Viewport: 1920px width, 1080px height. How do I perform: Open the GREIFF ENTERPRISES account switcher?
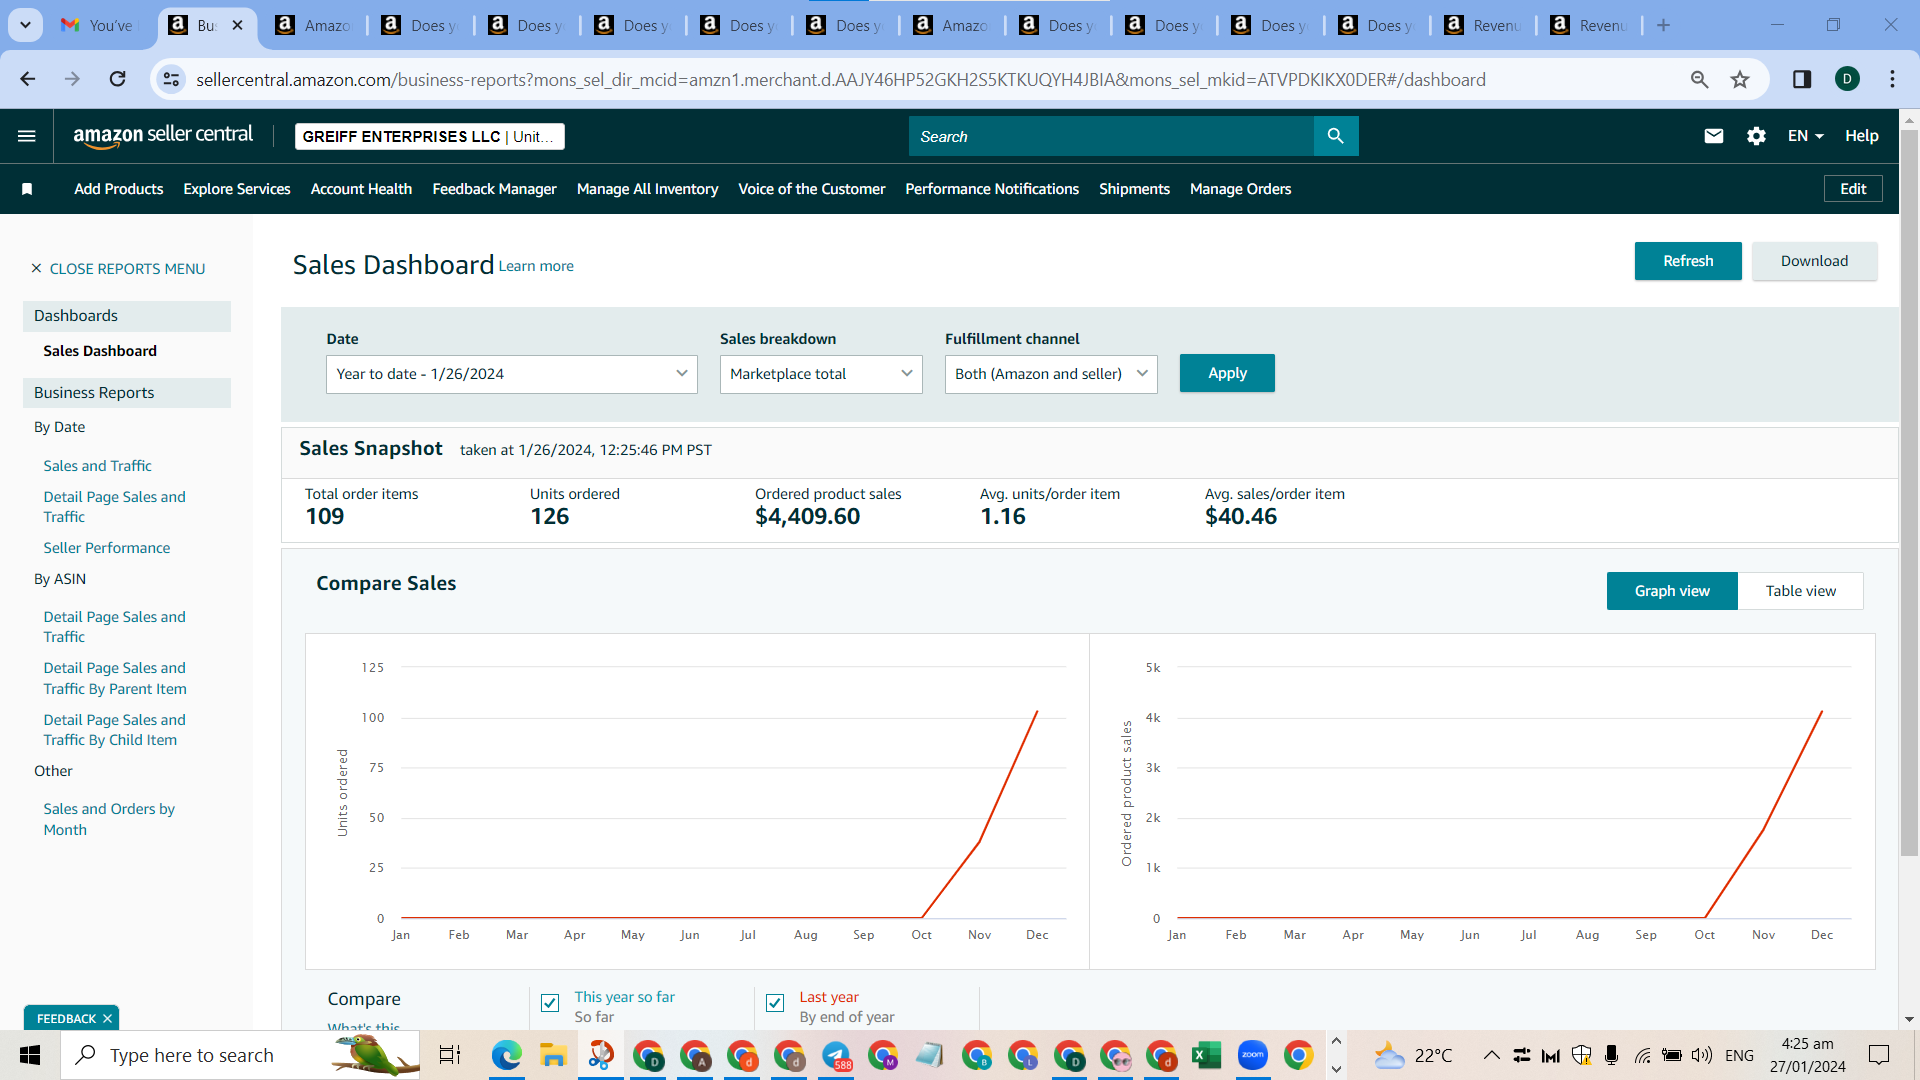point(430,136)
